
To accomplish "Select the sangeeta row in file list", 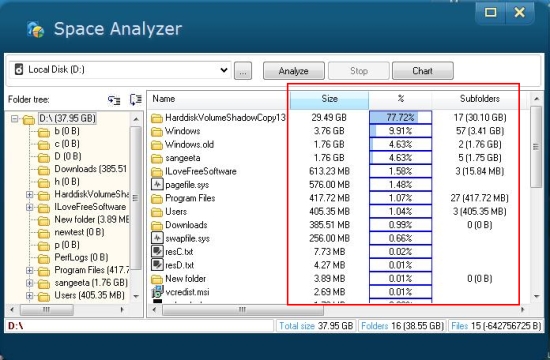I will click(337, 158).
